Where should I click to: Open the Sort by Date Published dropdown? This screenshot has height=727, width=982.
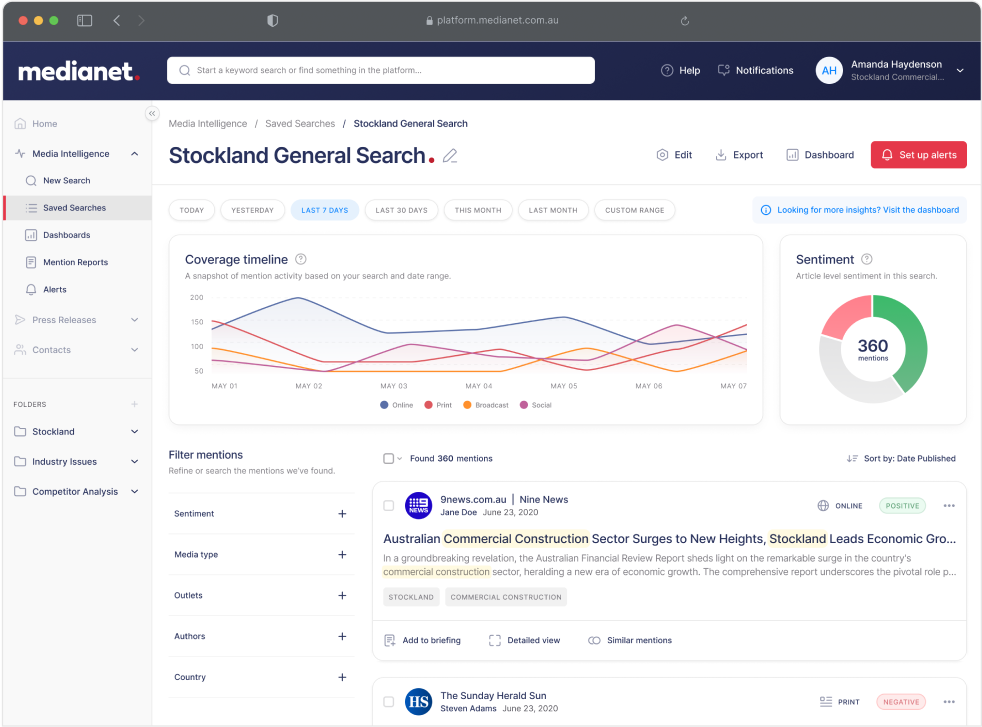[901, 458]
